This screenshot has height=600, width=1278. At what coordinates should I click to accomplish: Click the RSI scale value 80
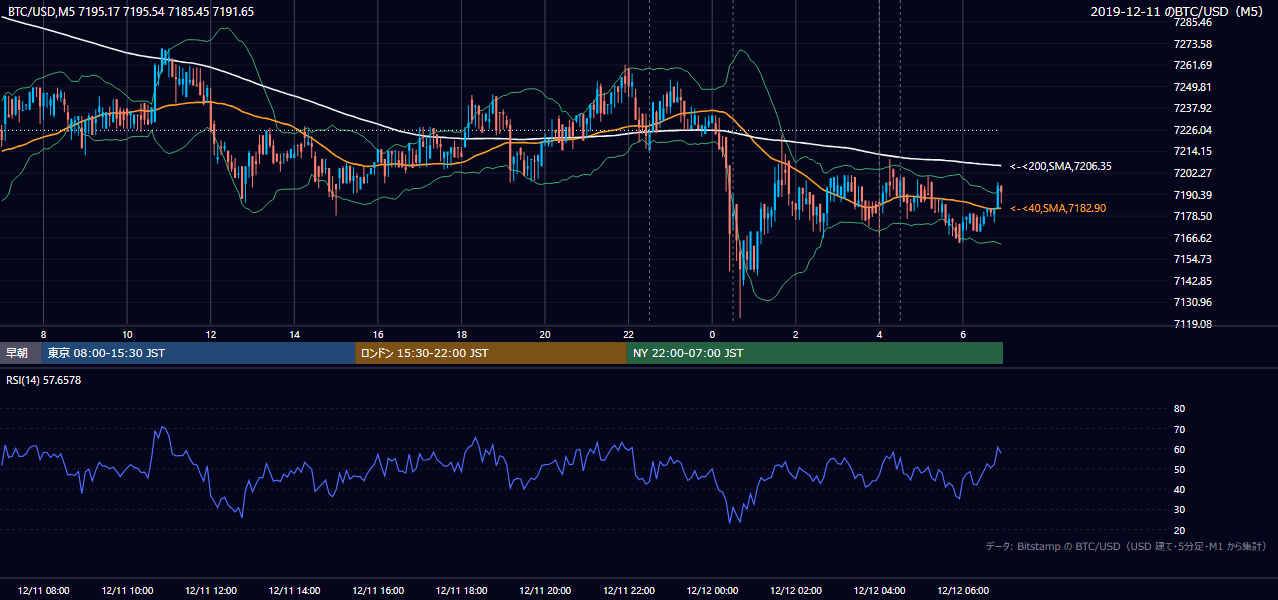[1179, 409]
